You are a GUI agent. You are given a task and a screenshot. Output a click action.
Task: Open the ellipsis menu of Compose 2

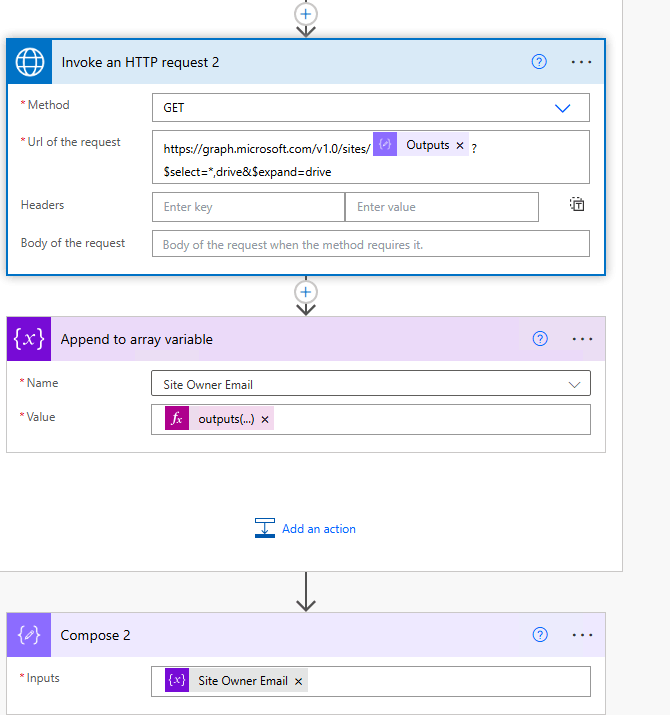coord(582,635)
